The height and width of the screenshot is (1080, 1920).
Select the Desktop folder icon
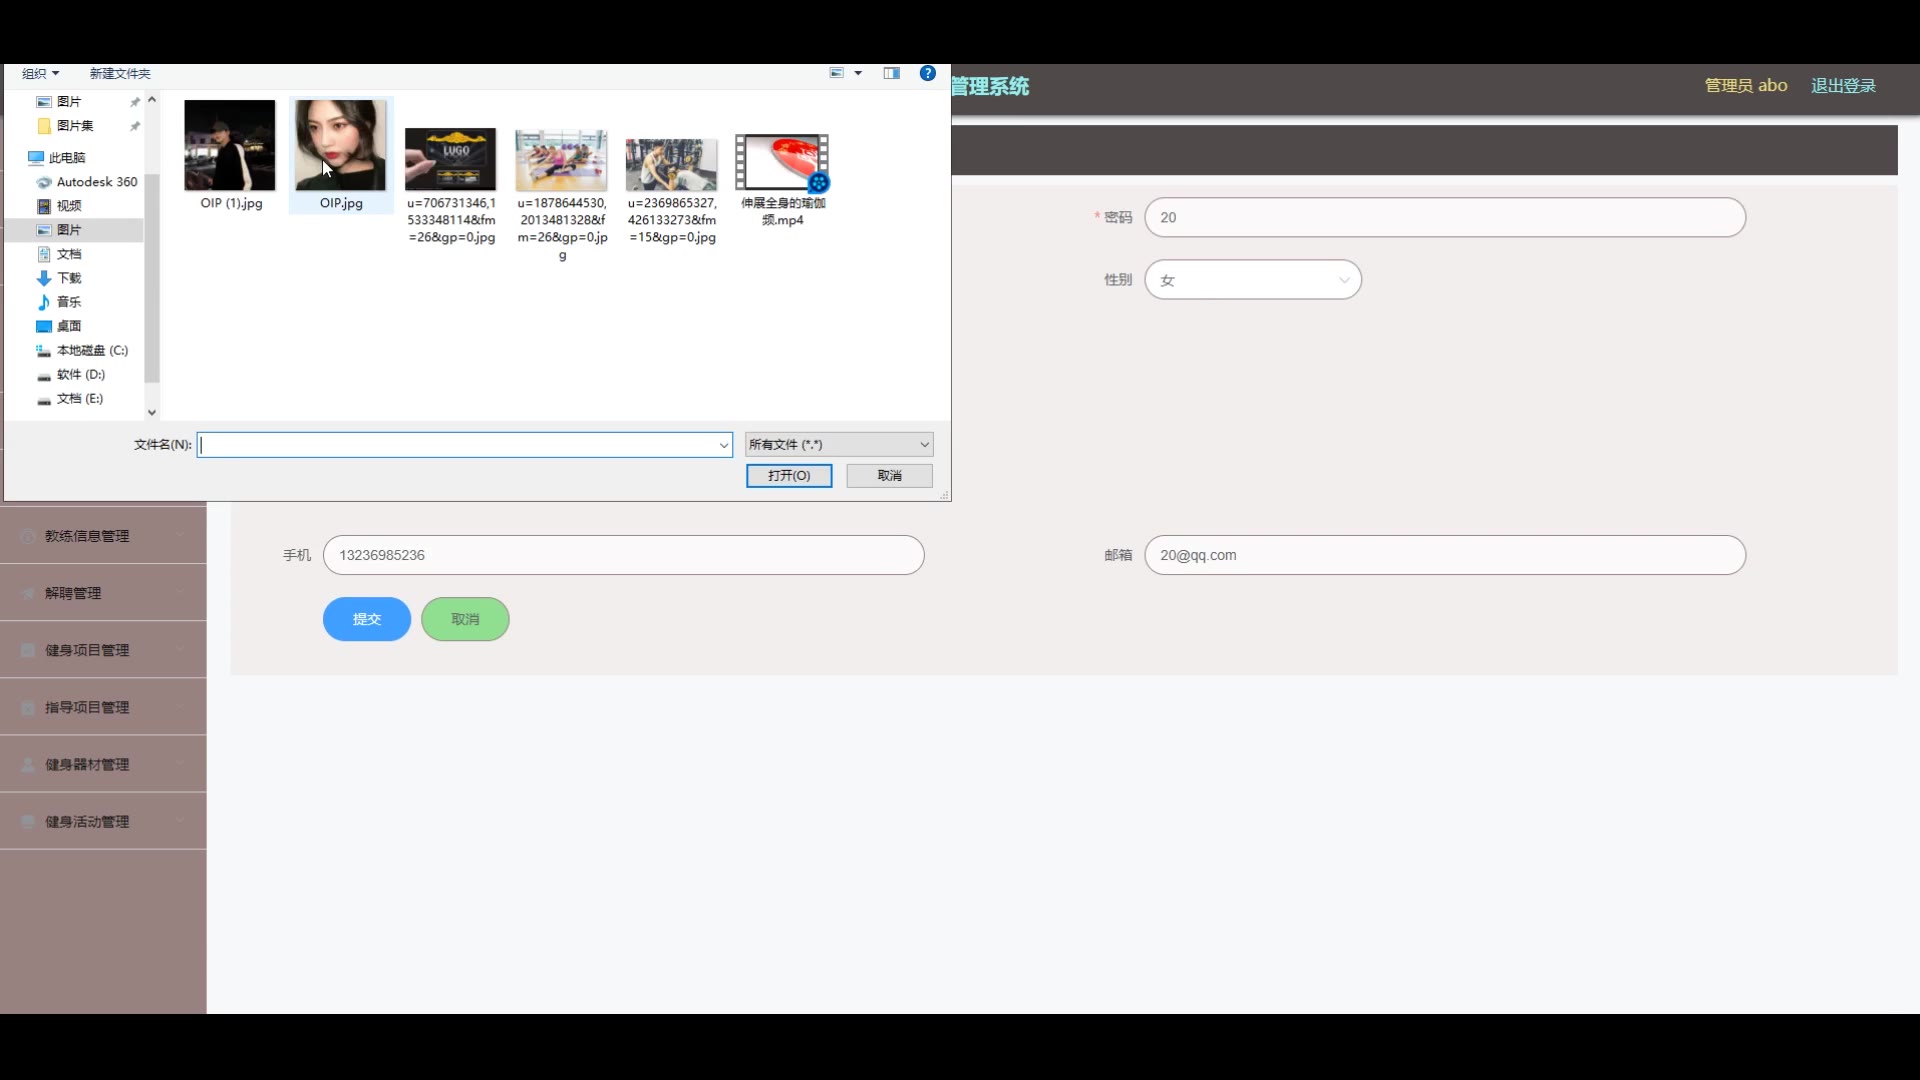click(44, 326)
